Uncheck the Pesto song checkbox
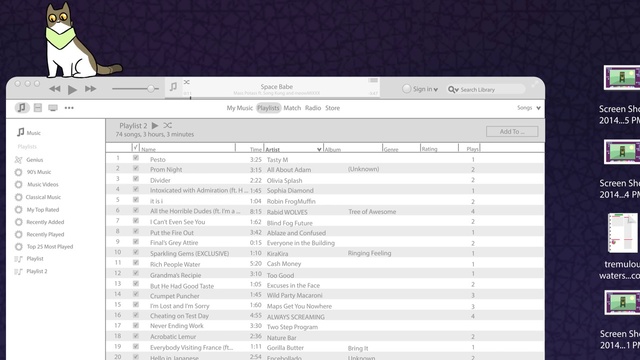 pos(136,158)
